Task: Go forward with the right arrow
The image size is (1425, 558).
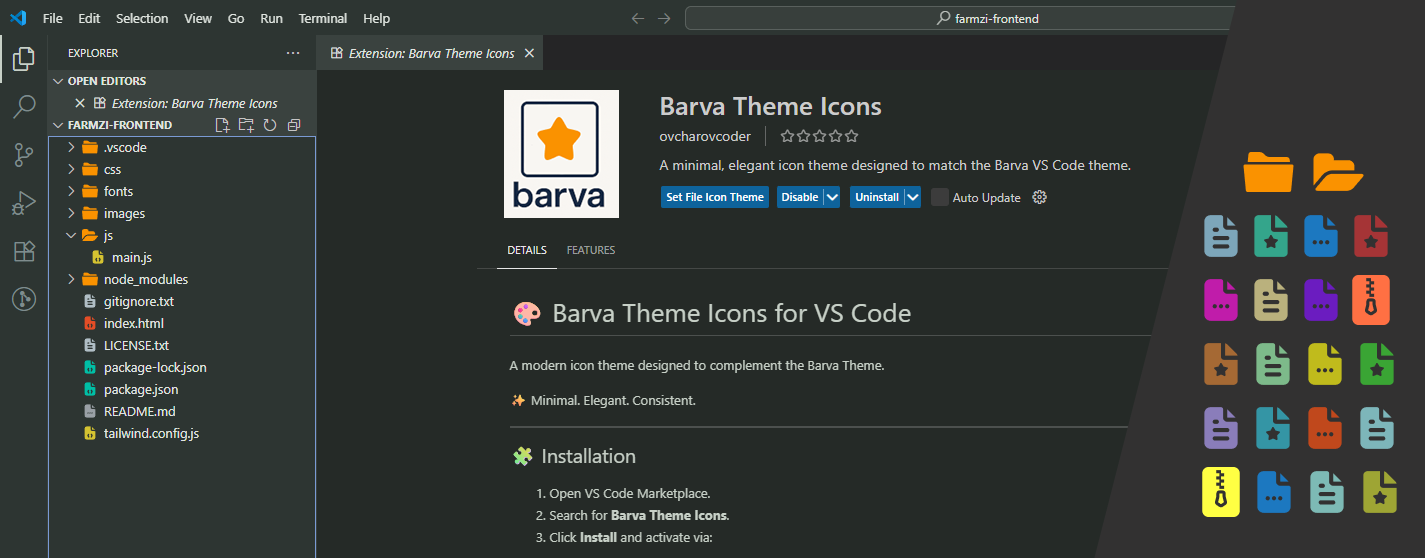Action: point(664,18)
